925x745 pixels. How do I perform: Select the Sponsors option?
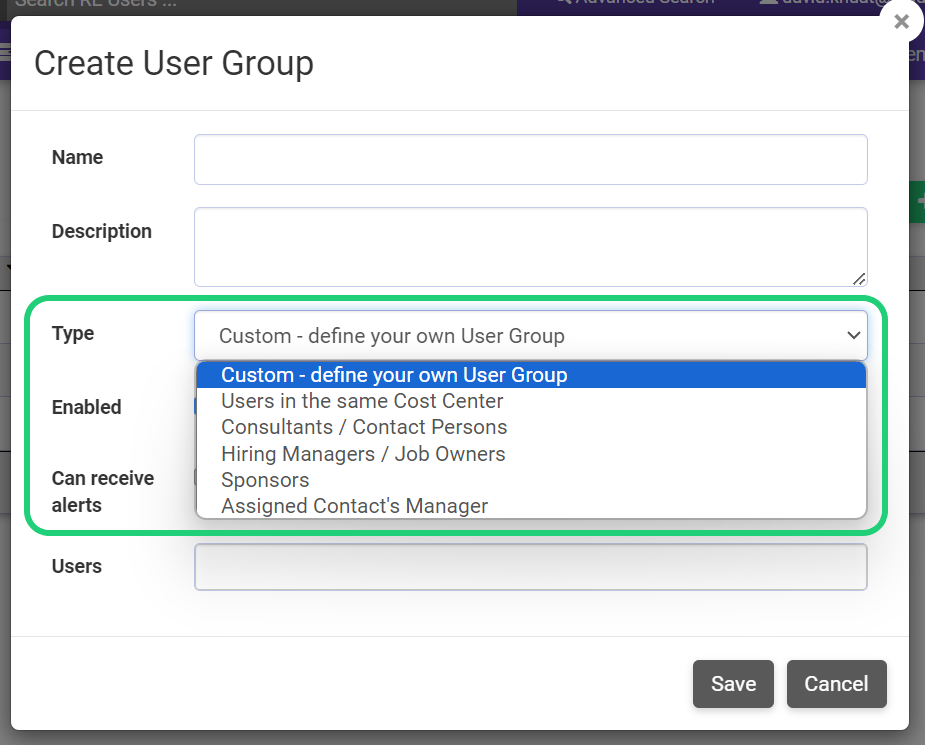click(x=531, y=480)
